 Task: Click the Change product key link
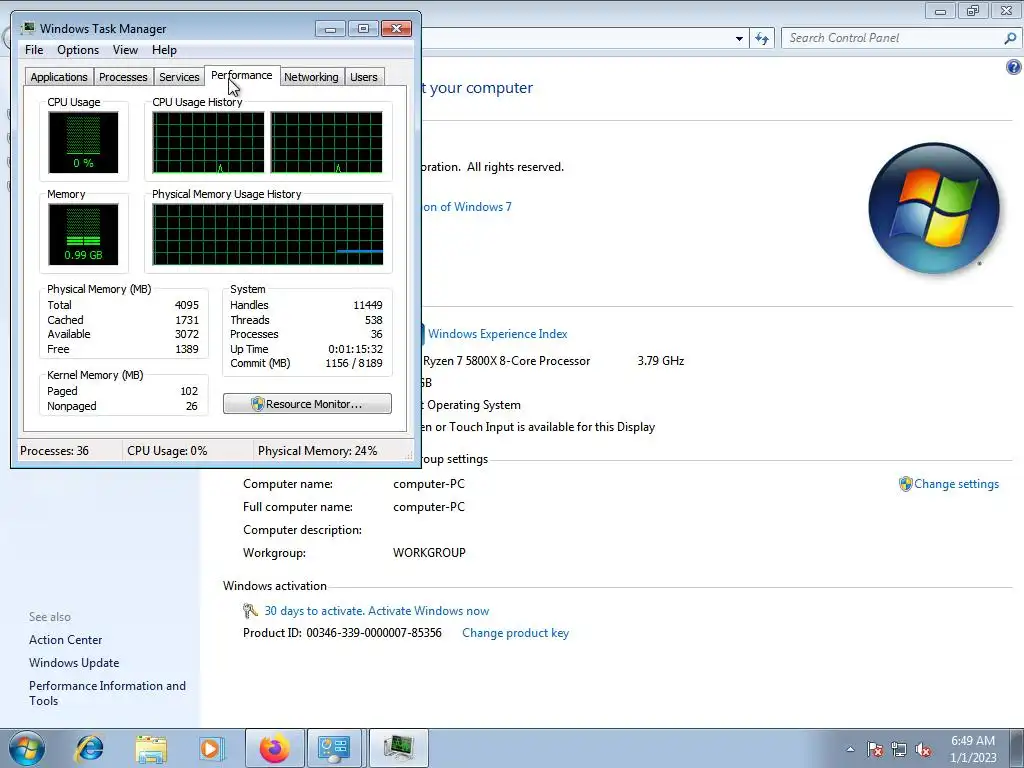(515, 633)
